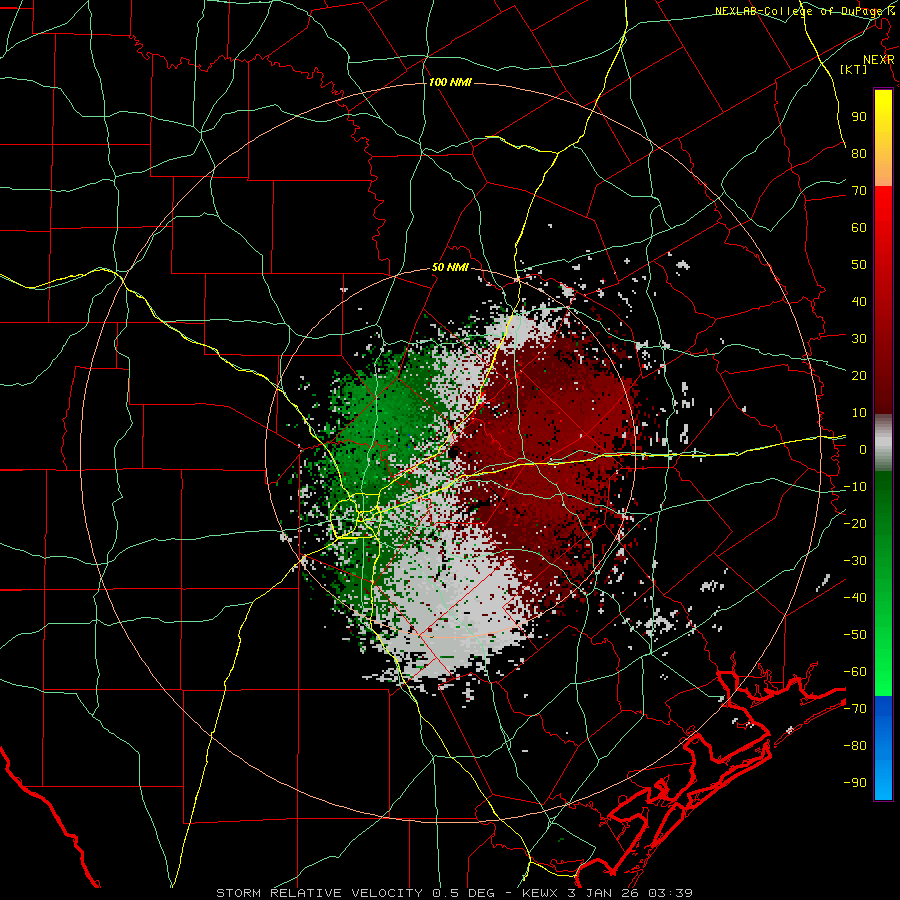
Task: Click the 60 value on velocity scale
Action: click(859, 227)
